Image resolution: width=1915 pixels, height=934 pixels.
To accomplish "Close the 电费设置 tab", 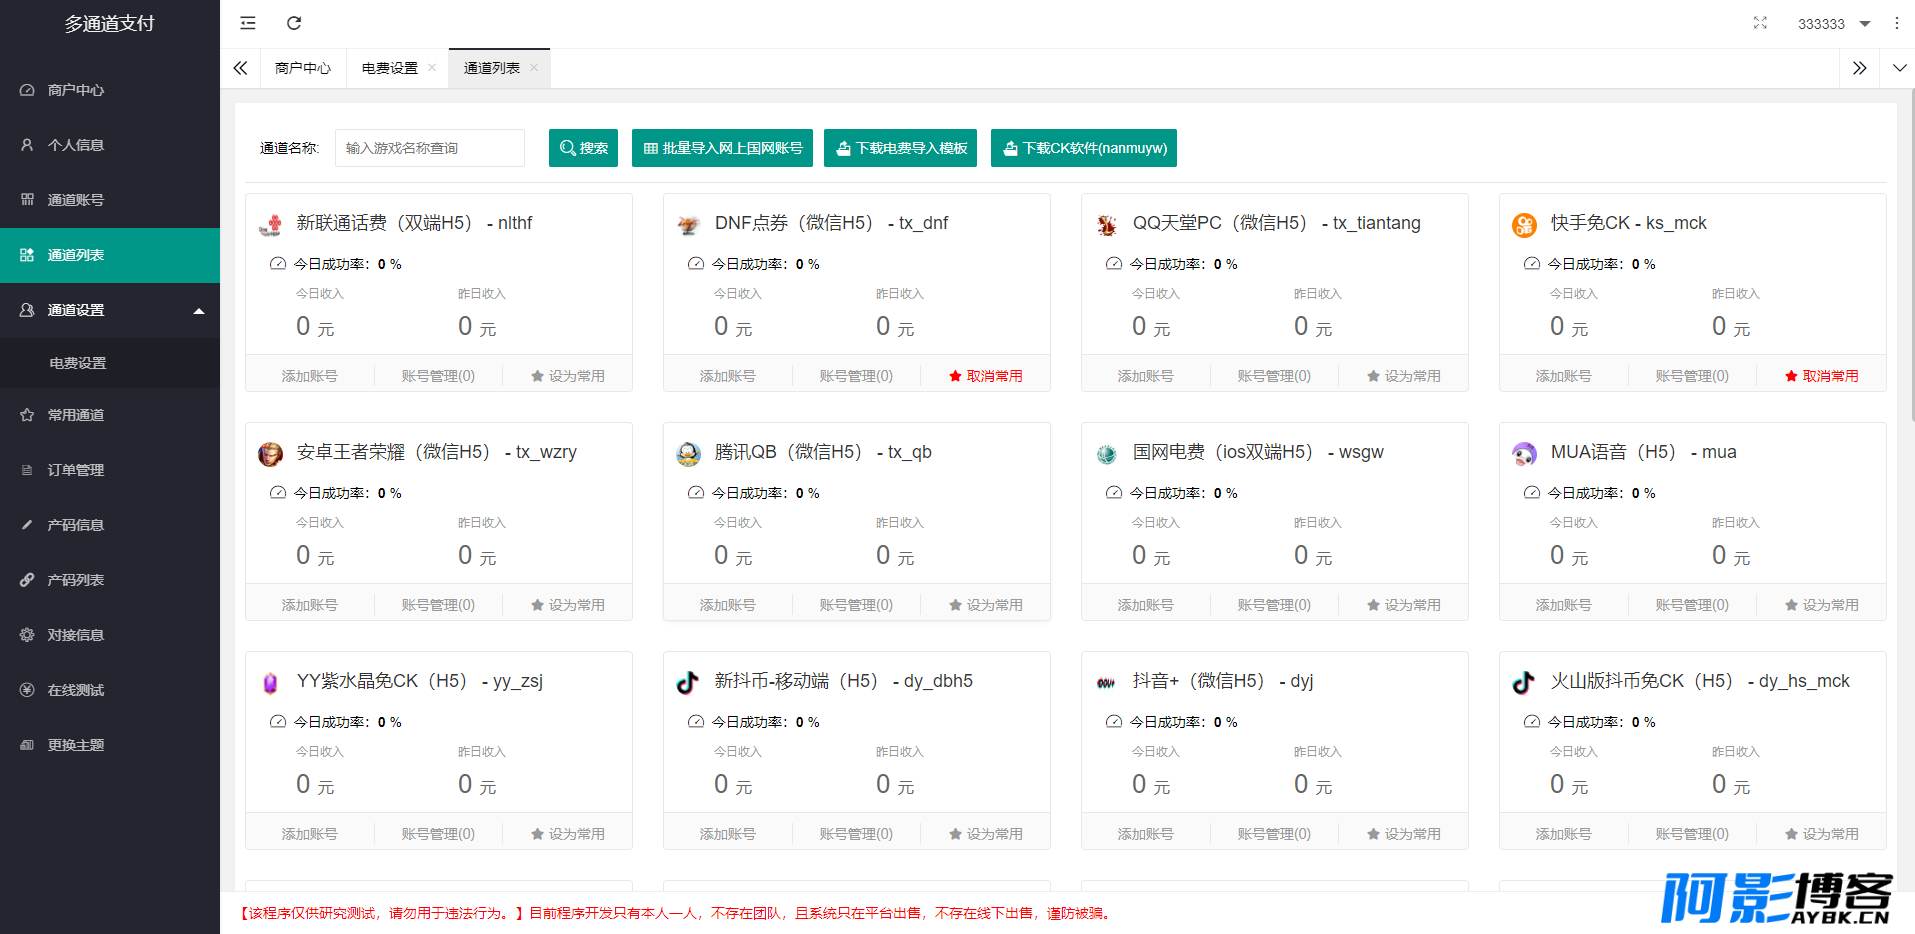I will [432, 68].
